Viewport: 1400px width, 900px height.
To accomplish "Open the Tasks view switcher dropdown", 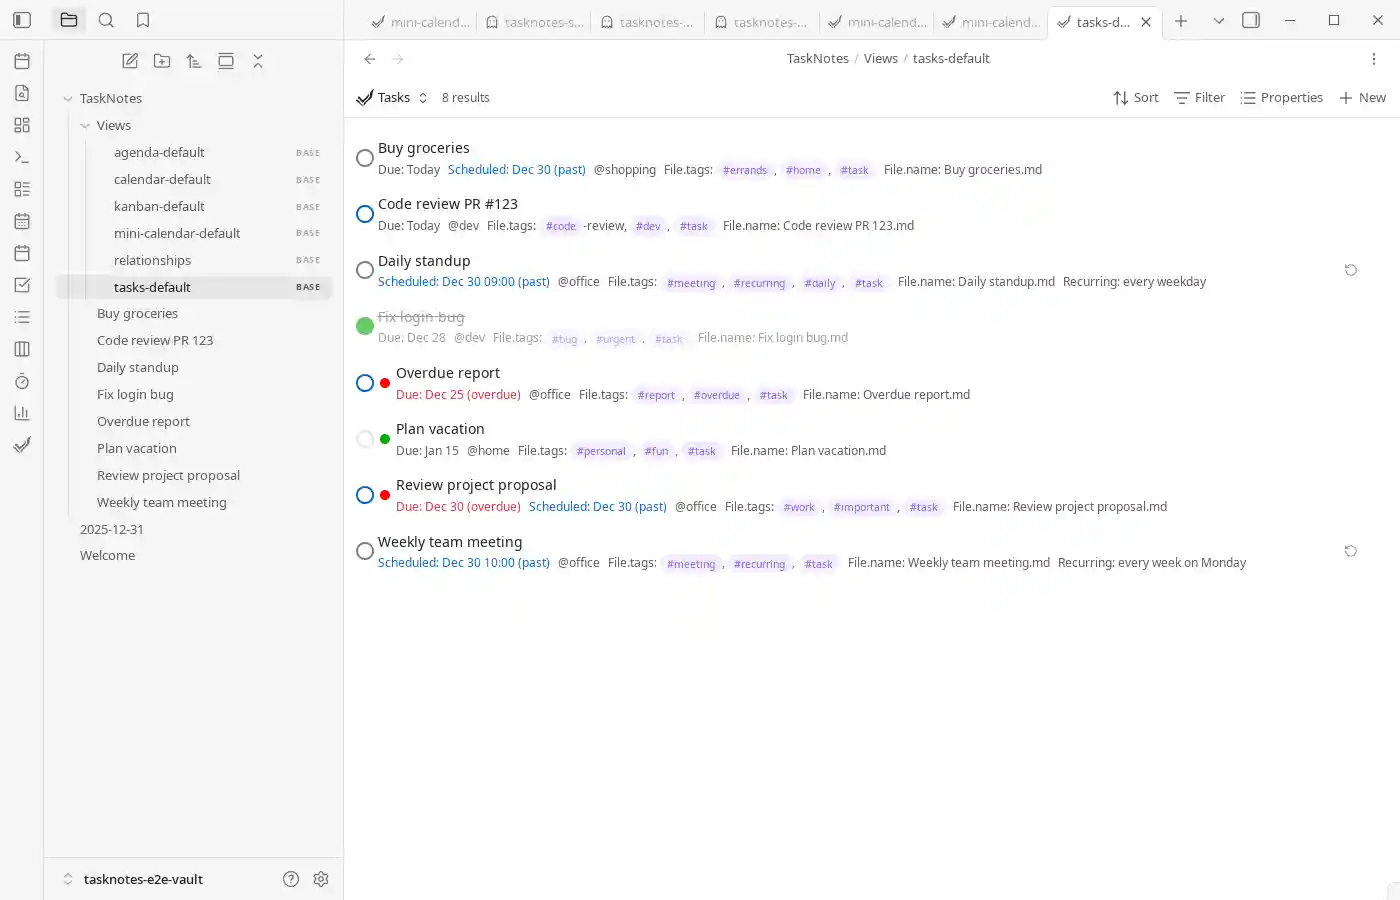I will coord(393,98).
